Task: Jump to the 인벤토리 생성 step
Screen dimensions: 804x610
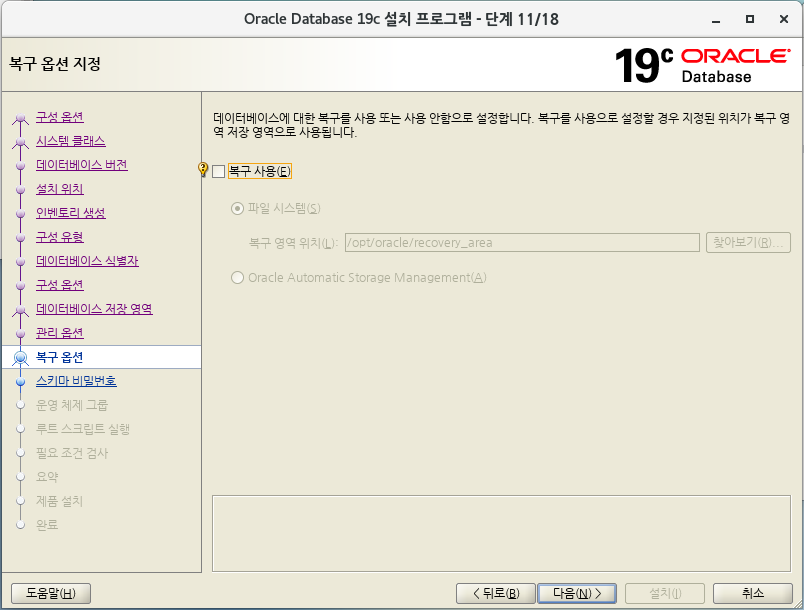Action: [x=71, y=213]
